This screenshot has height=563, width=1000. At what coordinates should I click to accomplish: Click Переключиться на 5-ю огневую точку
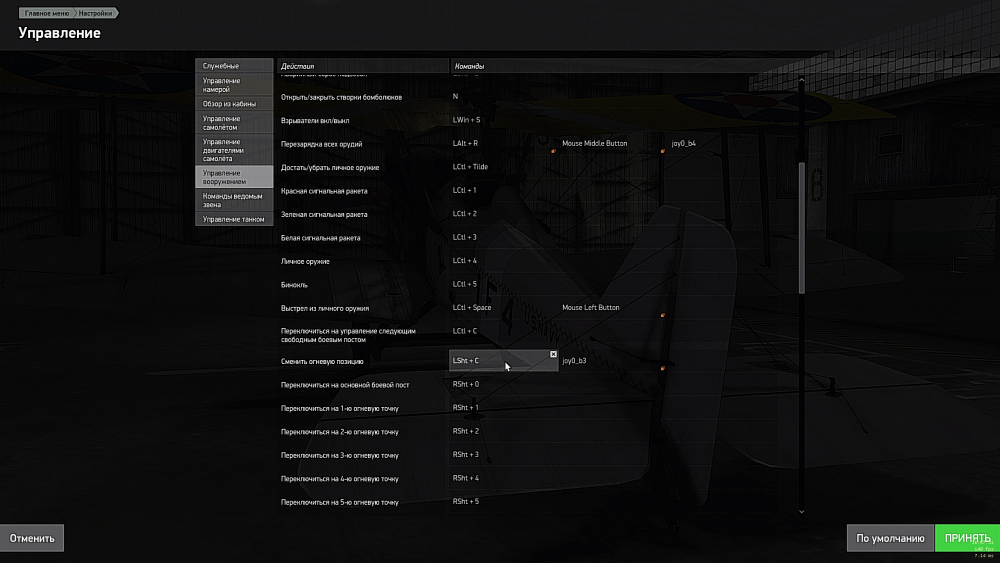[x=339, y=502]
